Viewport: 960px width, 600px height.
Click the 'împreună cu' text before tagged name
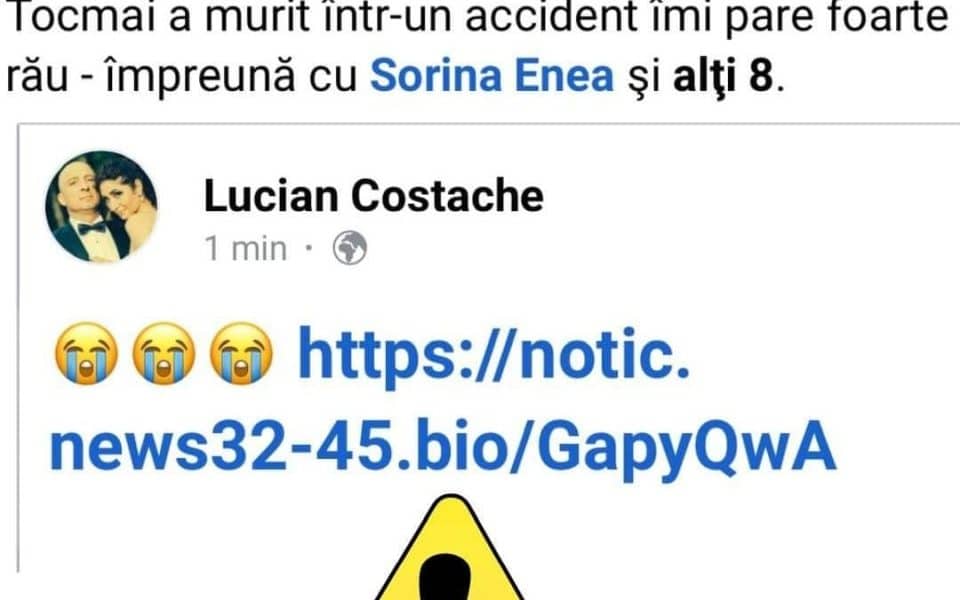(x=231, y=78)
